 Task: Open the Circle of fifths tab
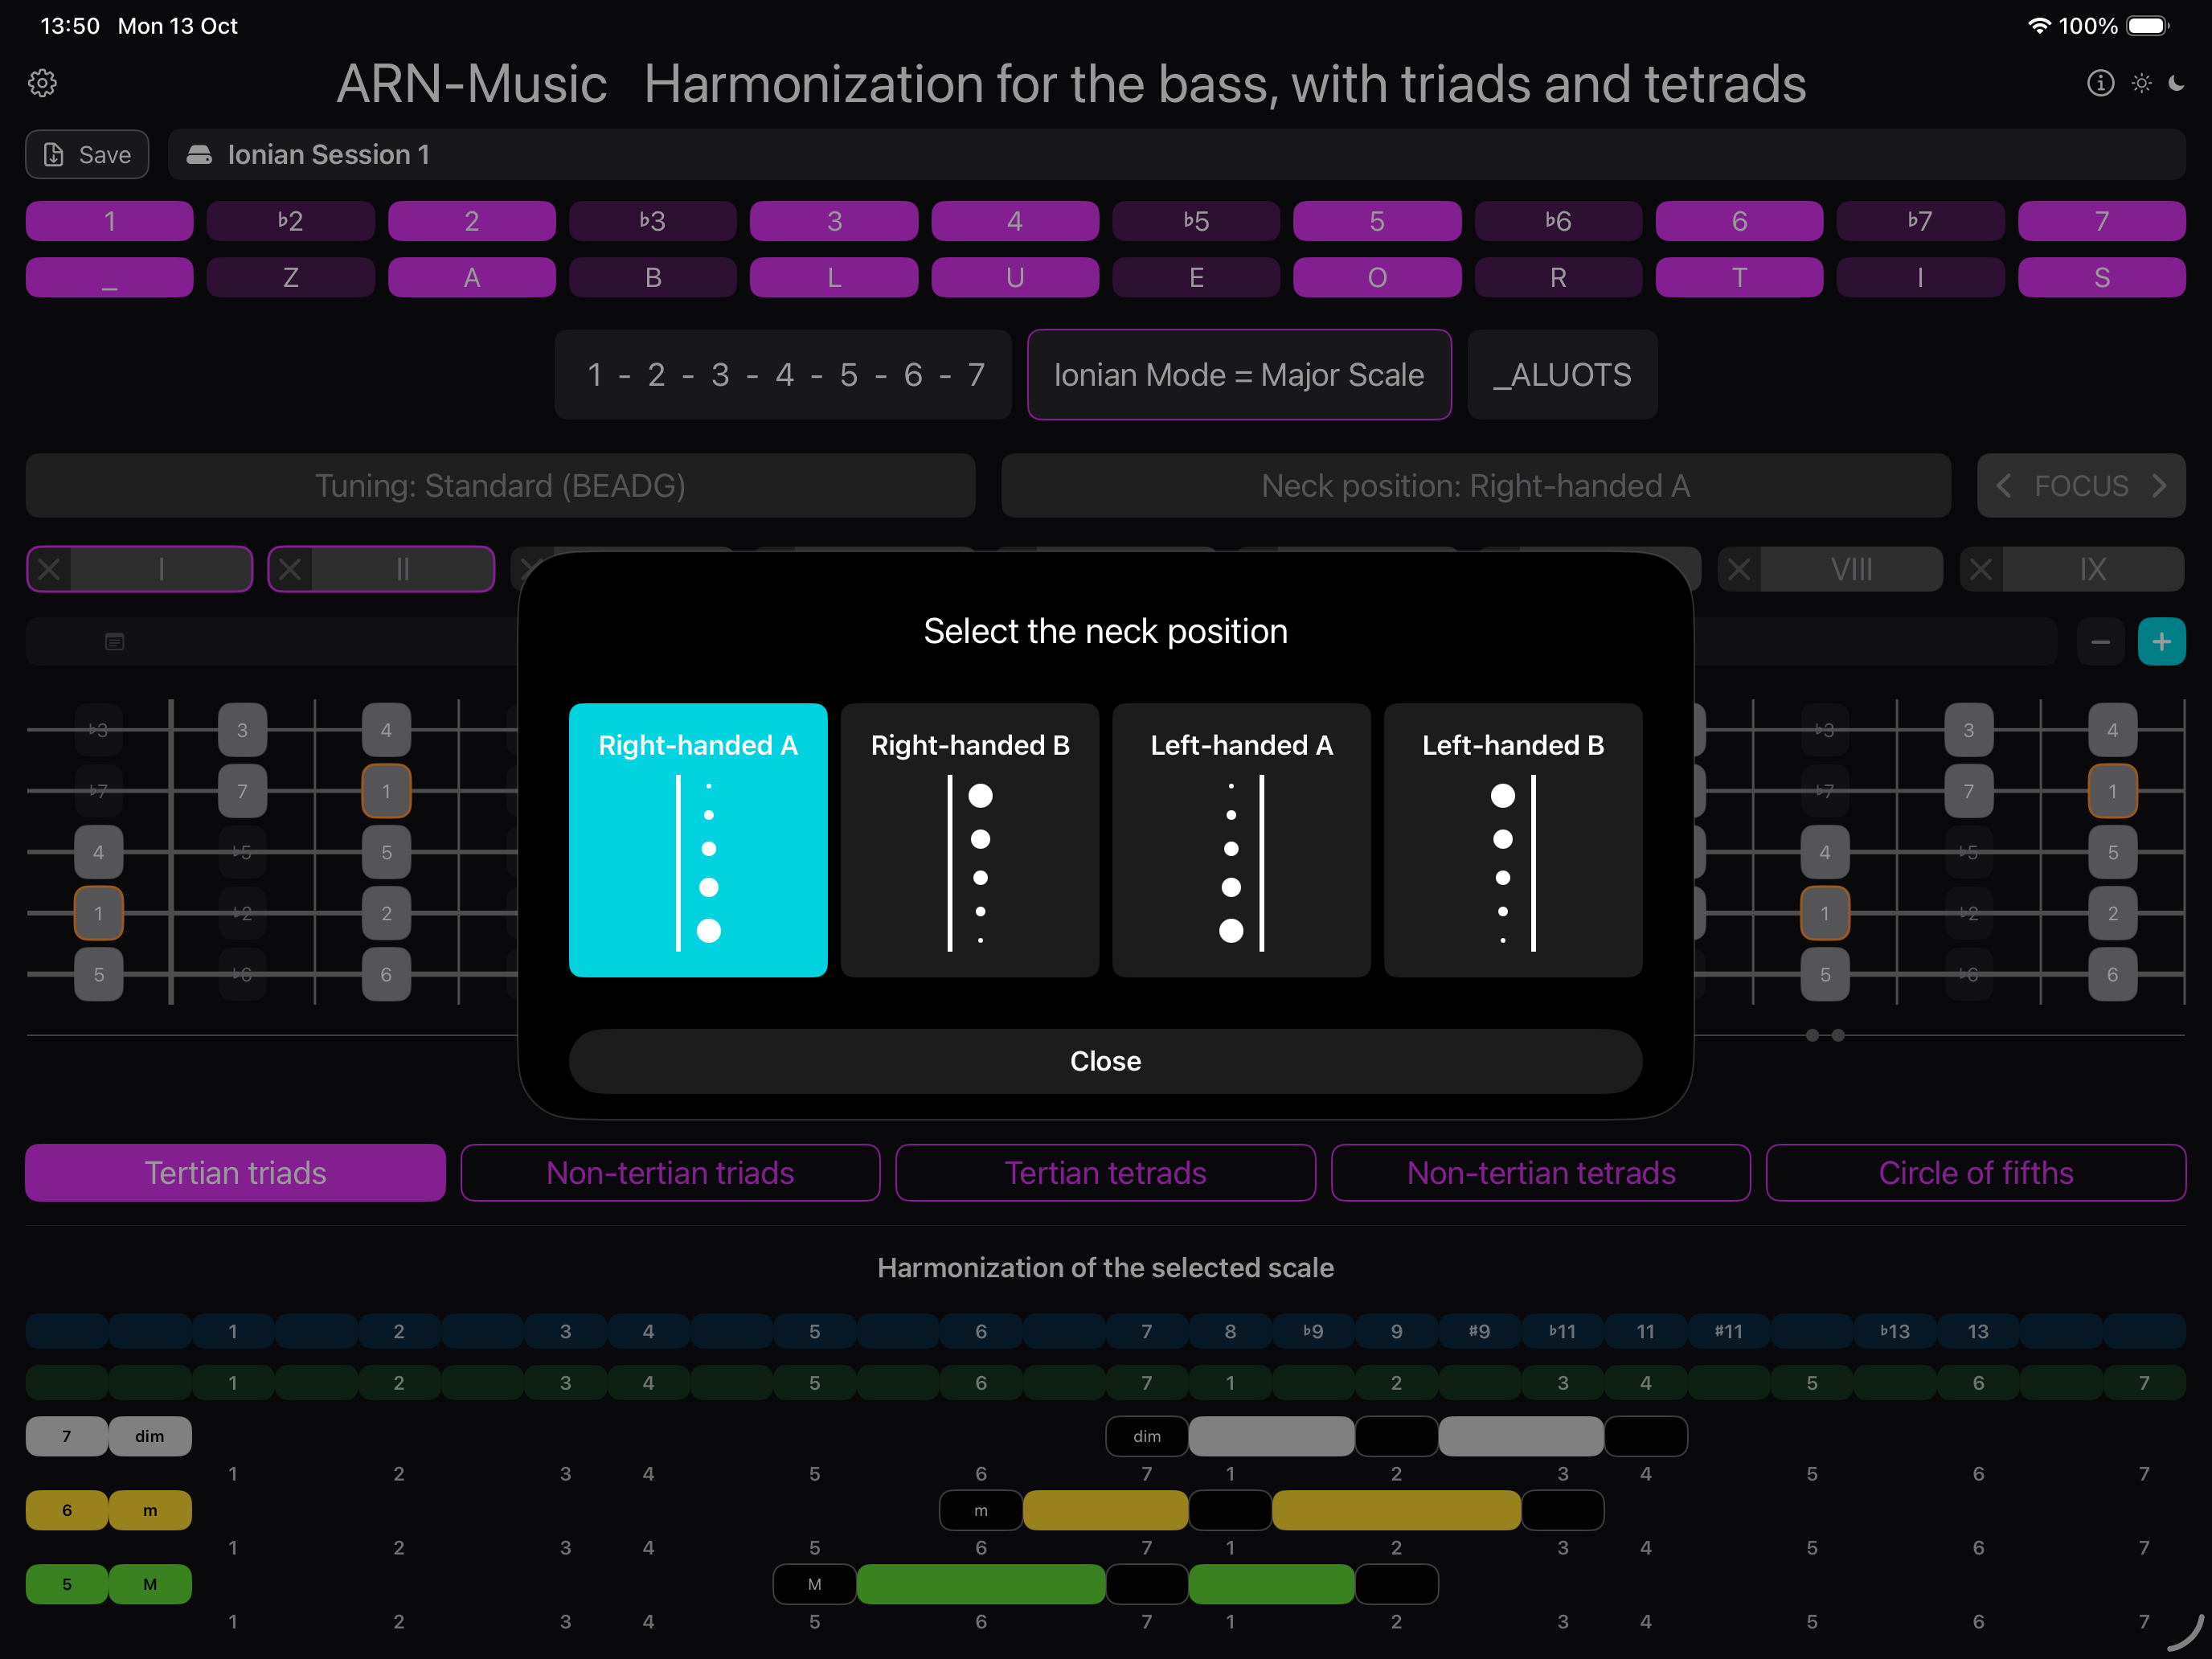coord(1975,1172)
